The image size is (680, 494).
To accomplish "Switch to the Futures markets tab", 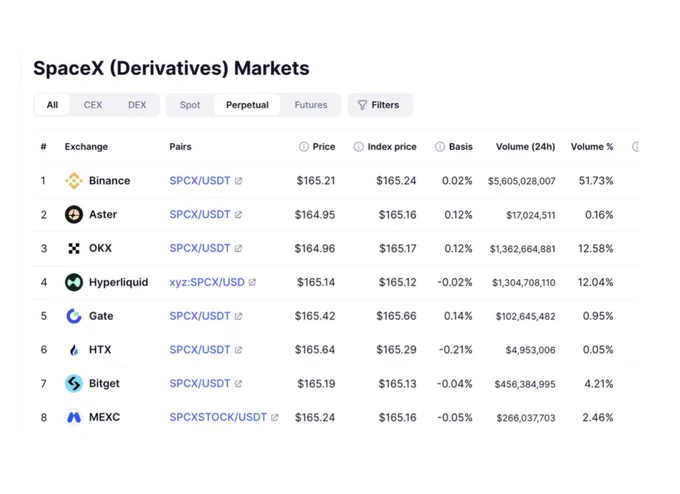I will [311, 105].
